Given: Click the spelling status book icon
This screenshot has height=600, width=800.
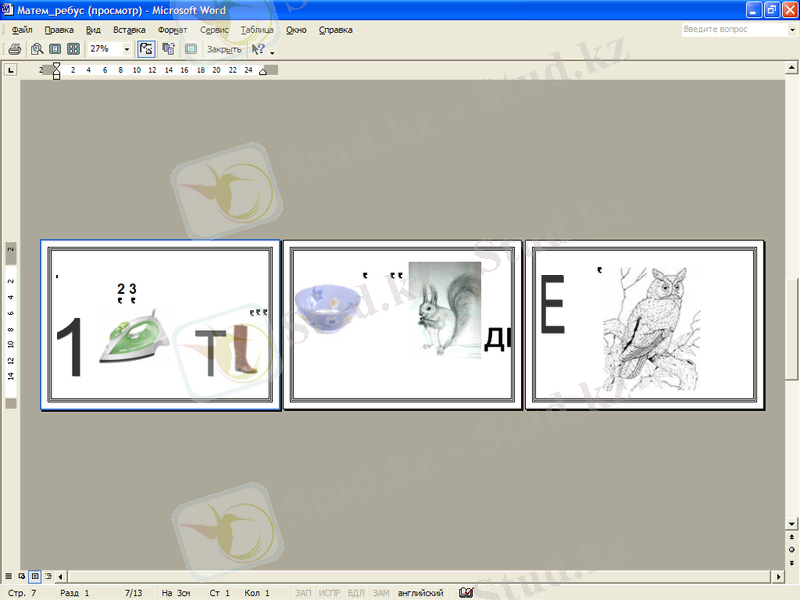Looking at the screenshot, I should click(x=466, y=593).
